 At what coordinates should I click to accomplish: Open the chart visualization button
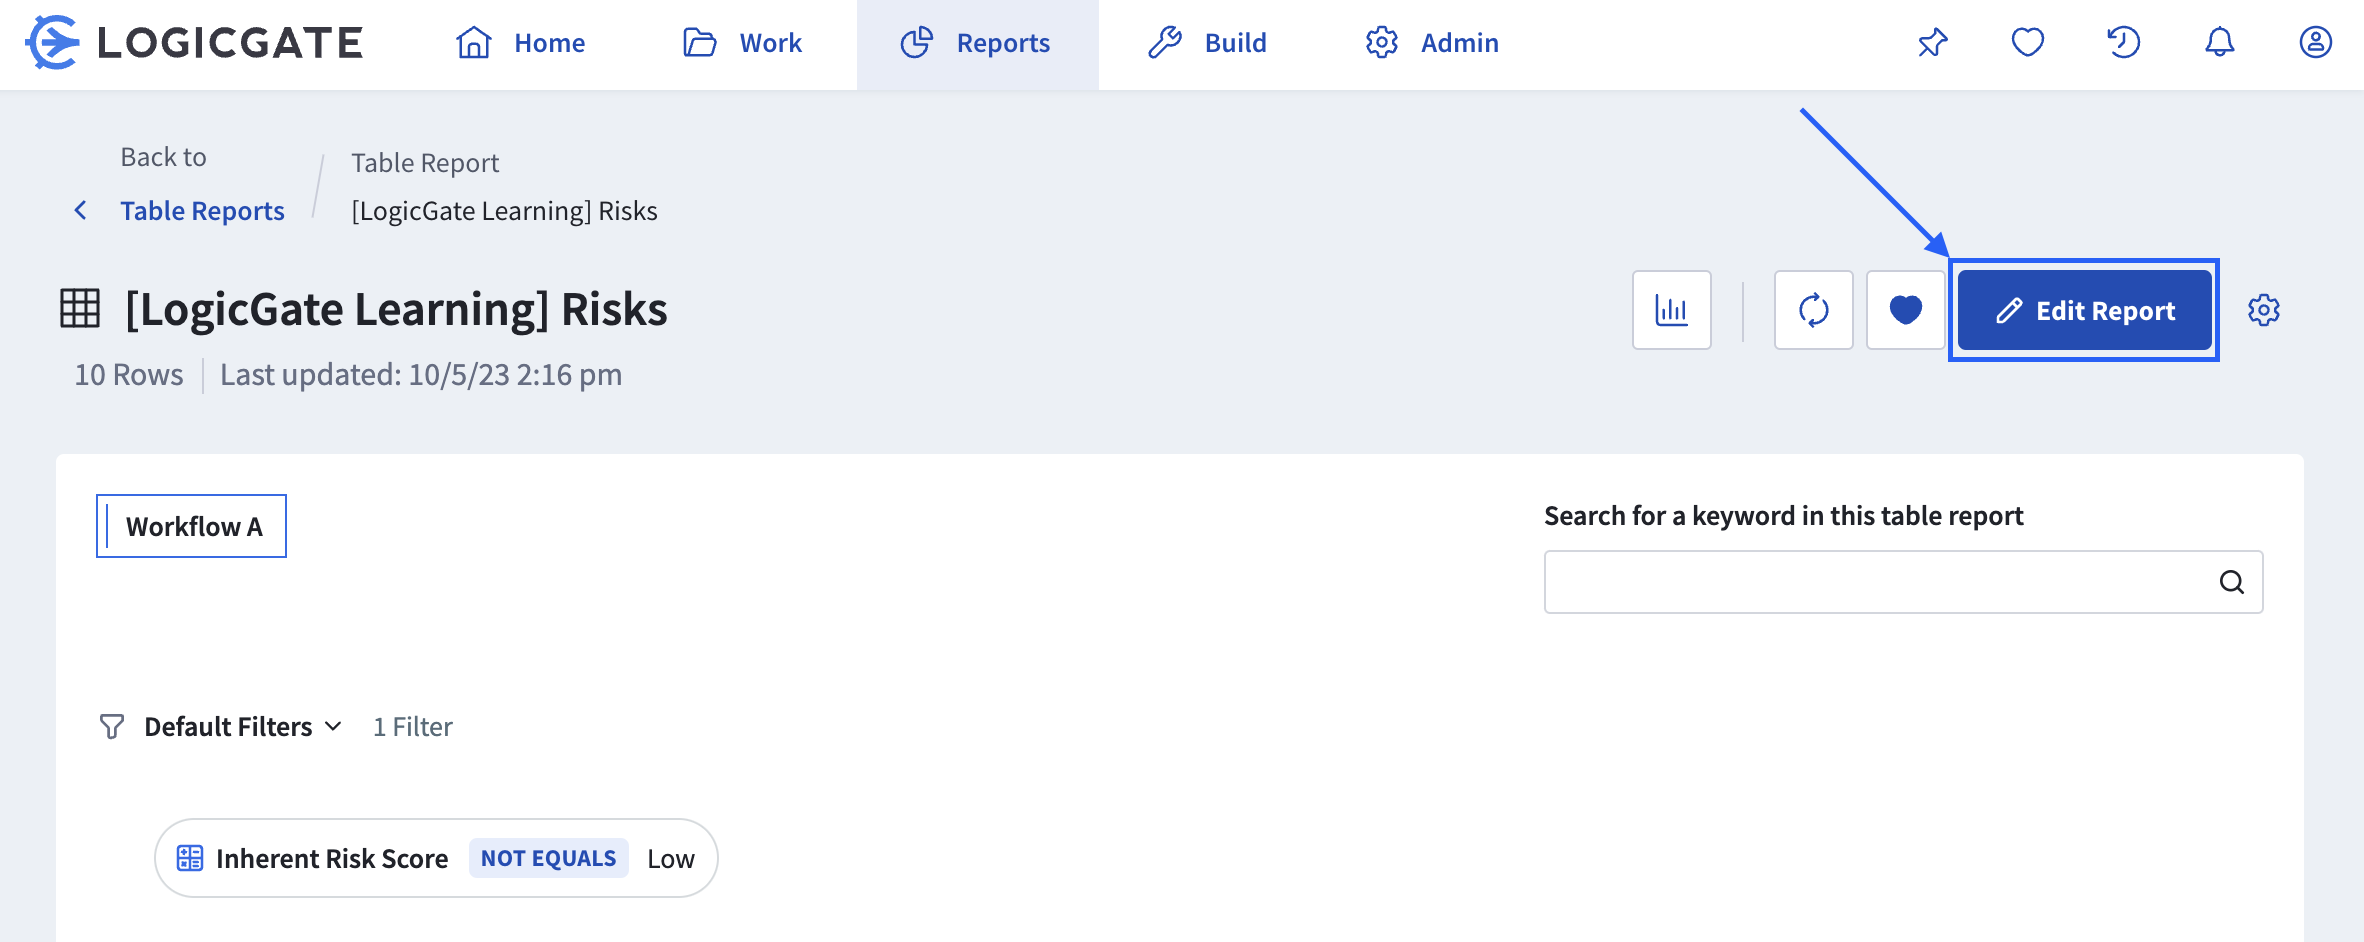[1672, 310]
